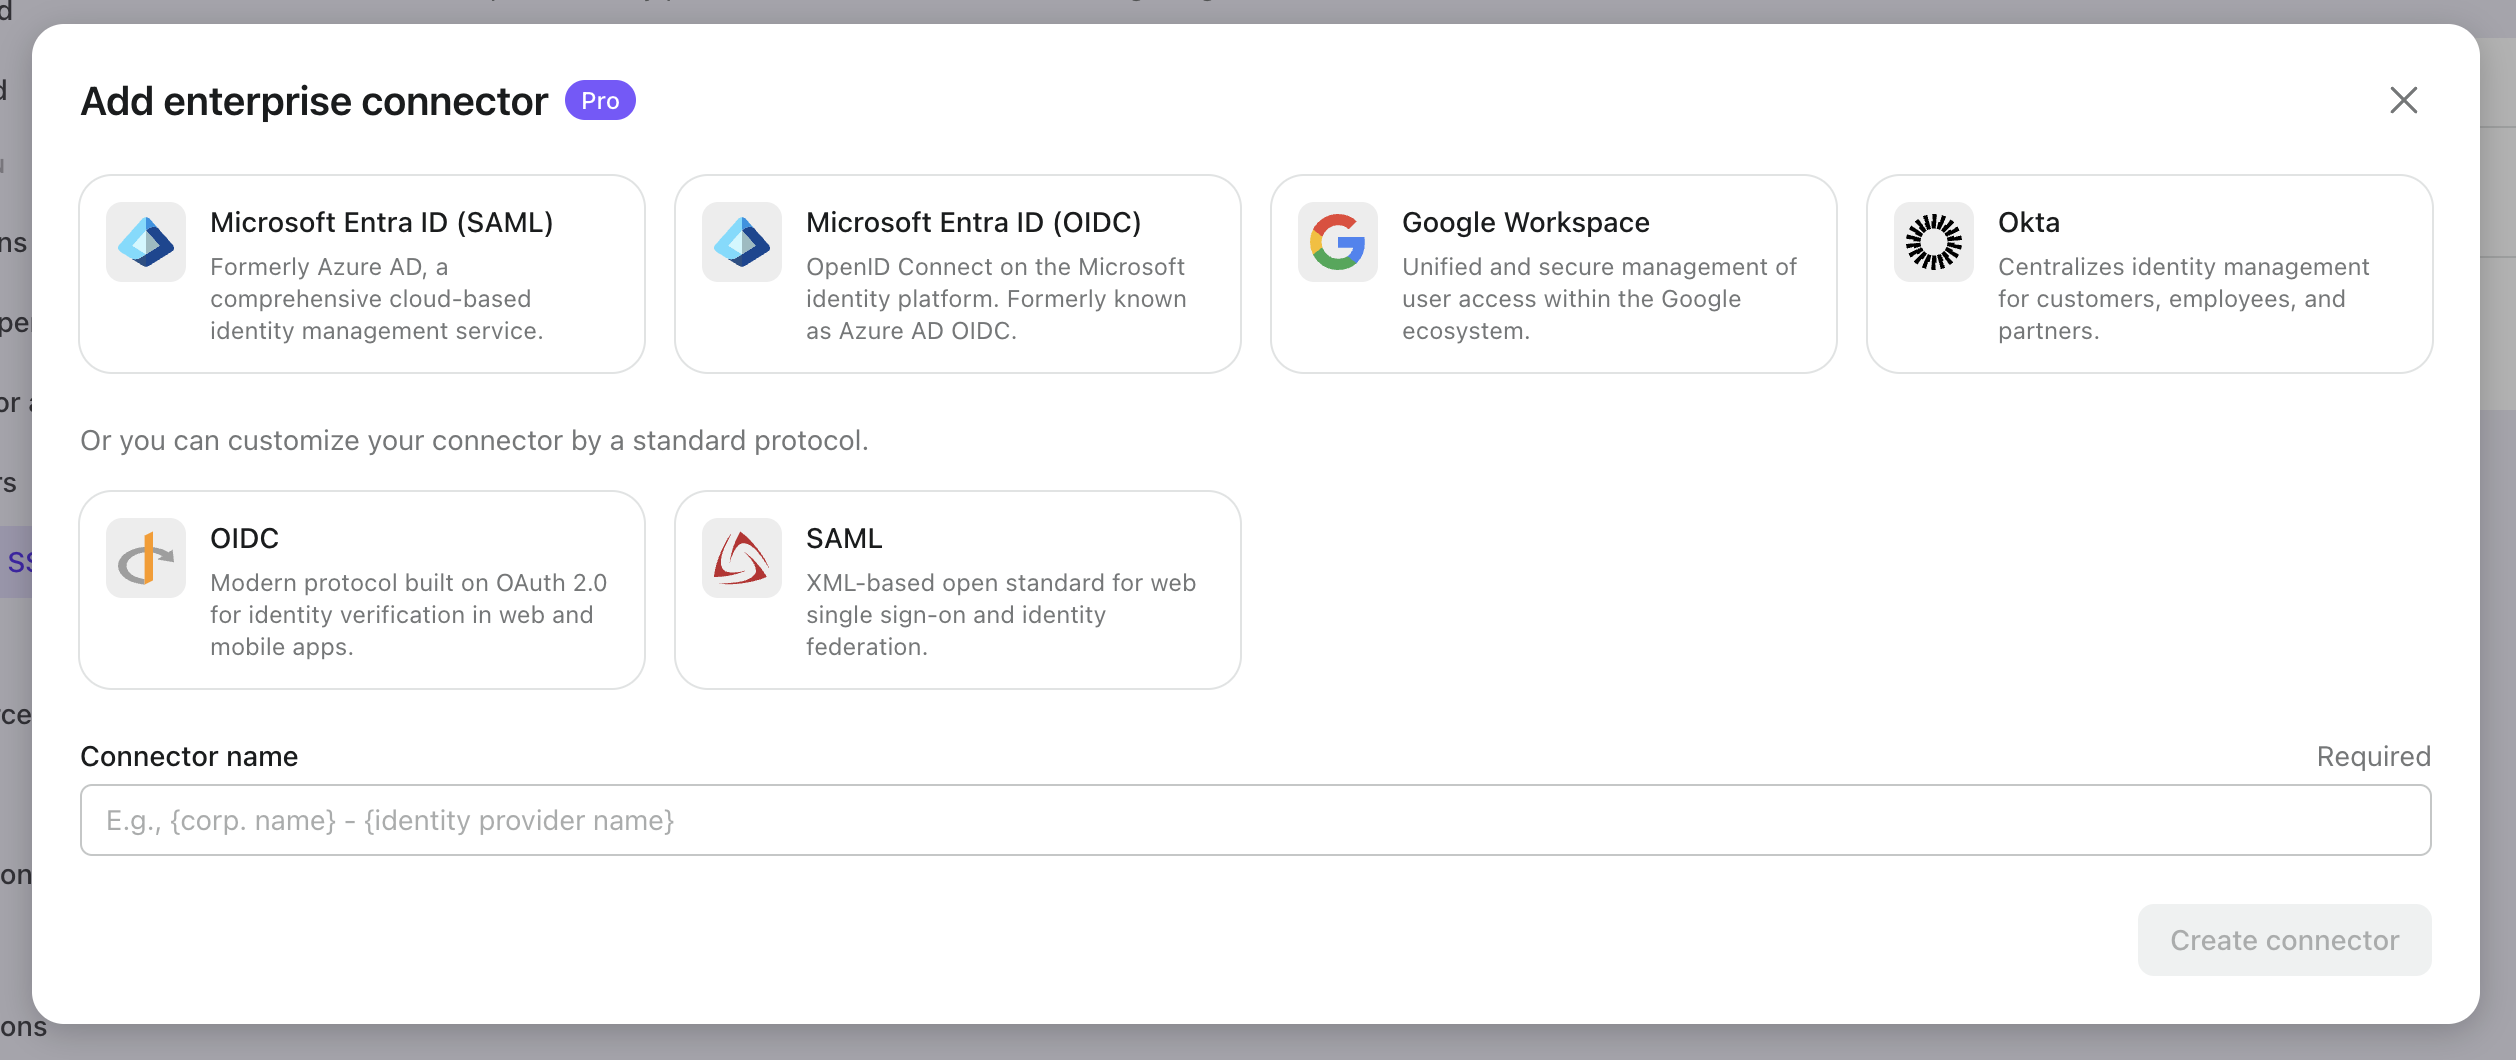Pick the Google Workspace connector title
This screenshot has width=2516, height=1060.
point(1526,222)
